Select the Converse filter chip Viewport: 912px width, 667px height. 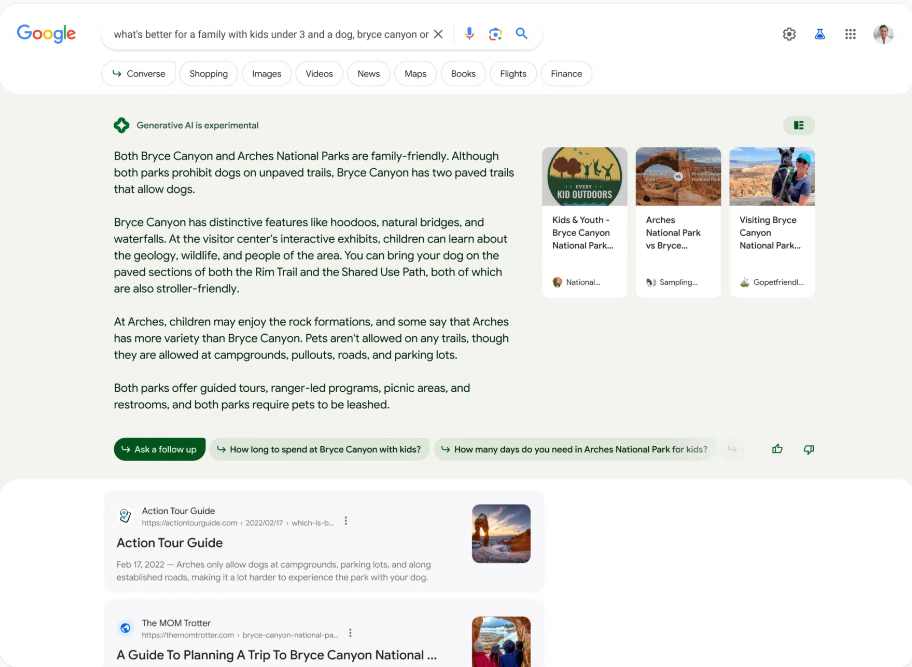click(138, 74)
